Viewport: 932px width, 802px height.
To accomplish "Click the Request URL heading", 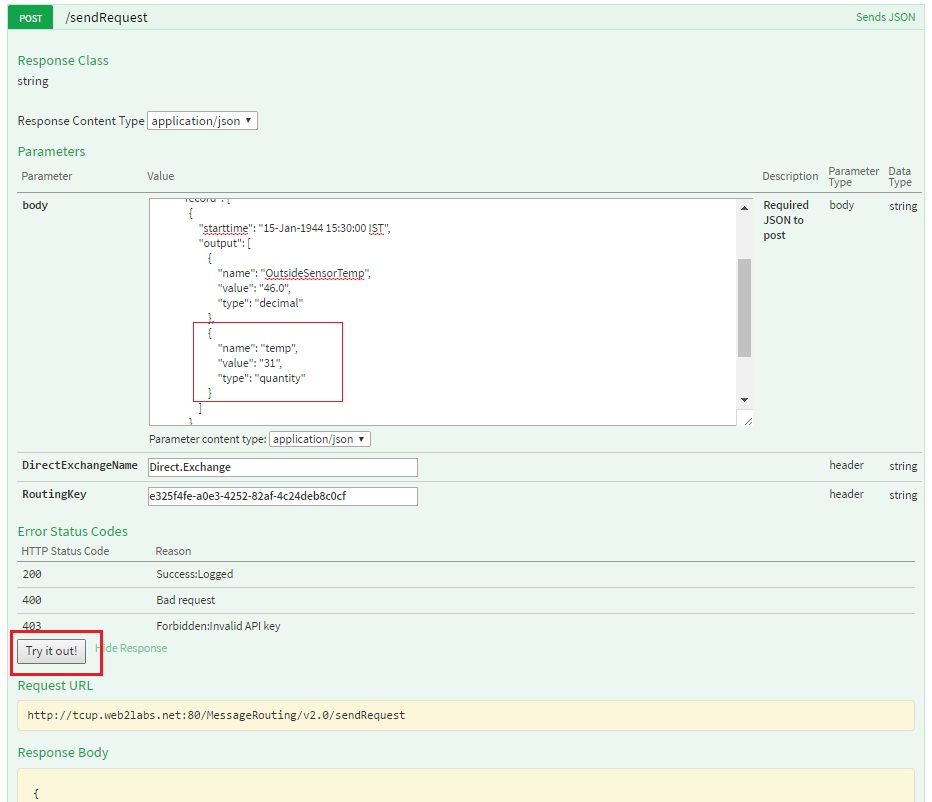I will (x=55, y=685).
